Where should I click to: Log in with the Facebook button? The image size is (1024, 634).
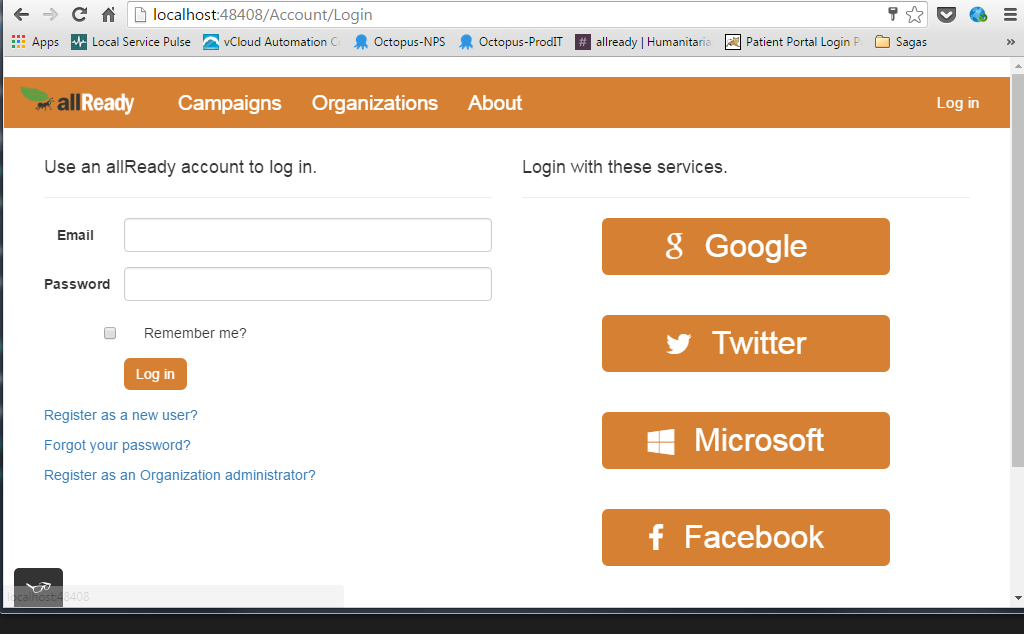(746, 537)
